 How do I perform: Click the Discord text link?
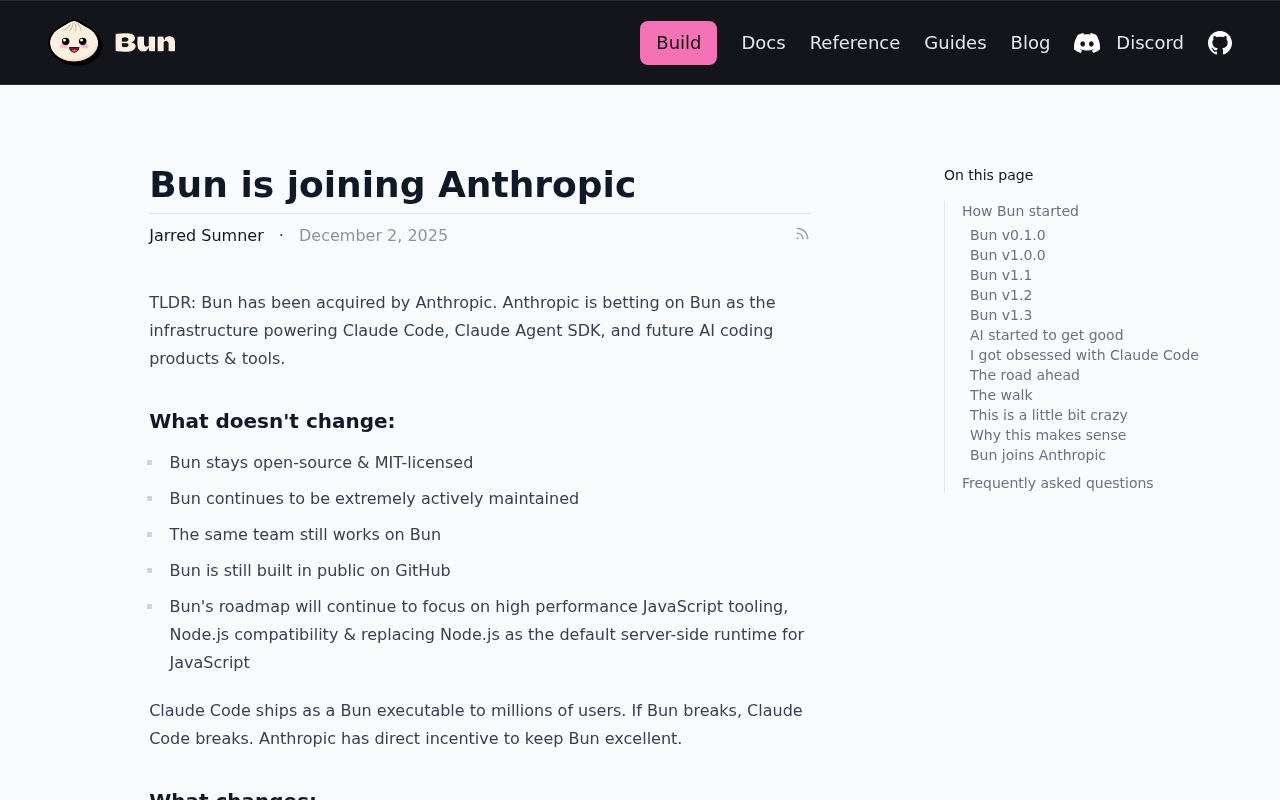(x=1150, y=43)
